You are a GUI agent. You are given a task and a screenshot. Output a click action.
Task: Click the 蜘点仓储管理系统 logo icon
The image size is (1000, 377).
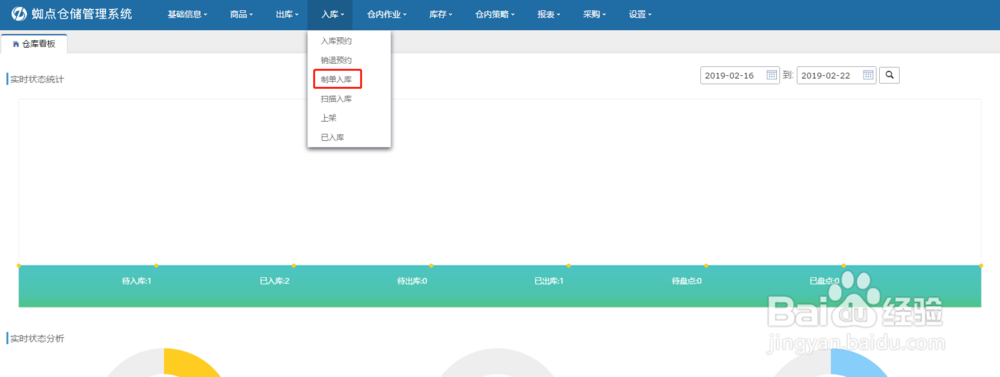19,14
